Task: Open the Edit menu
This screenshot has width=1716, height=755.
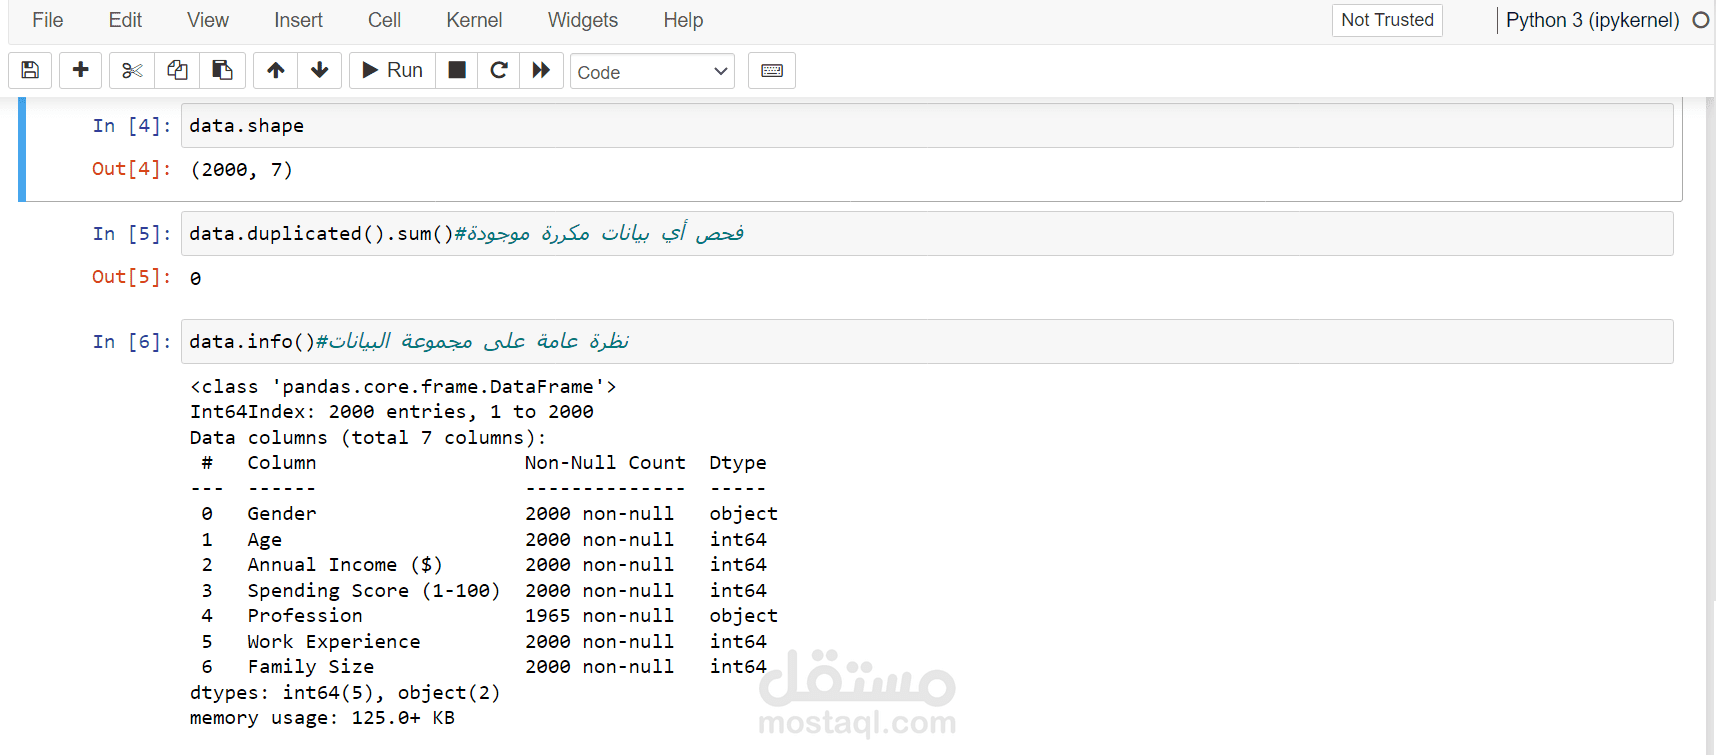Action: 125,20
